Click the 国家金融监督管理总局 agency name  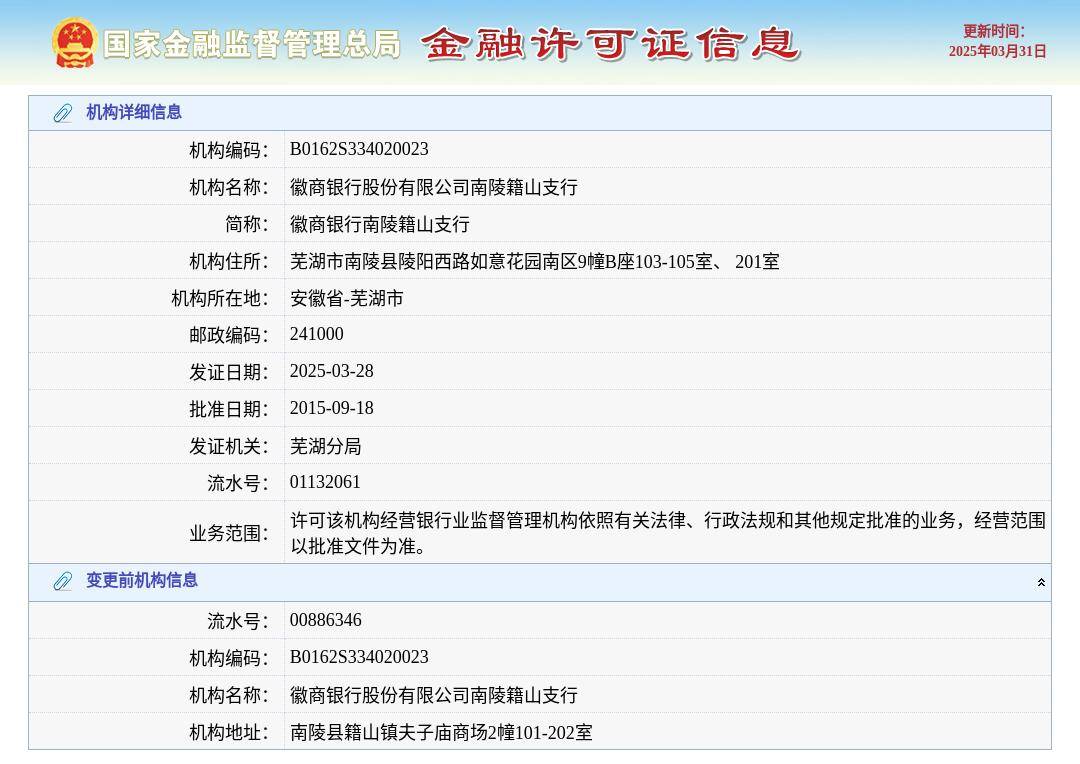point(251,44)
